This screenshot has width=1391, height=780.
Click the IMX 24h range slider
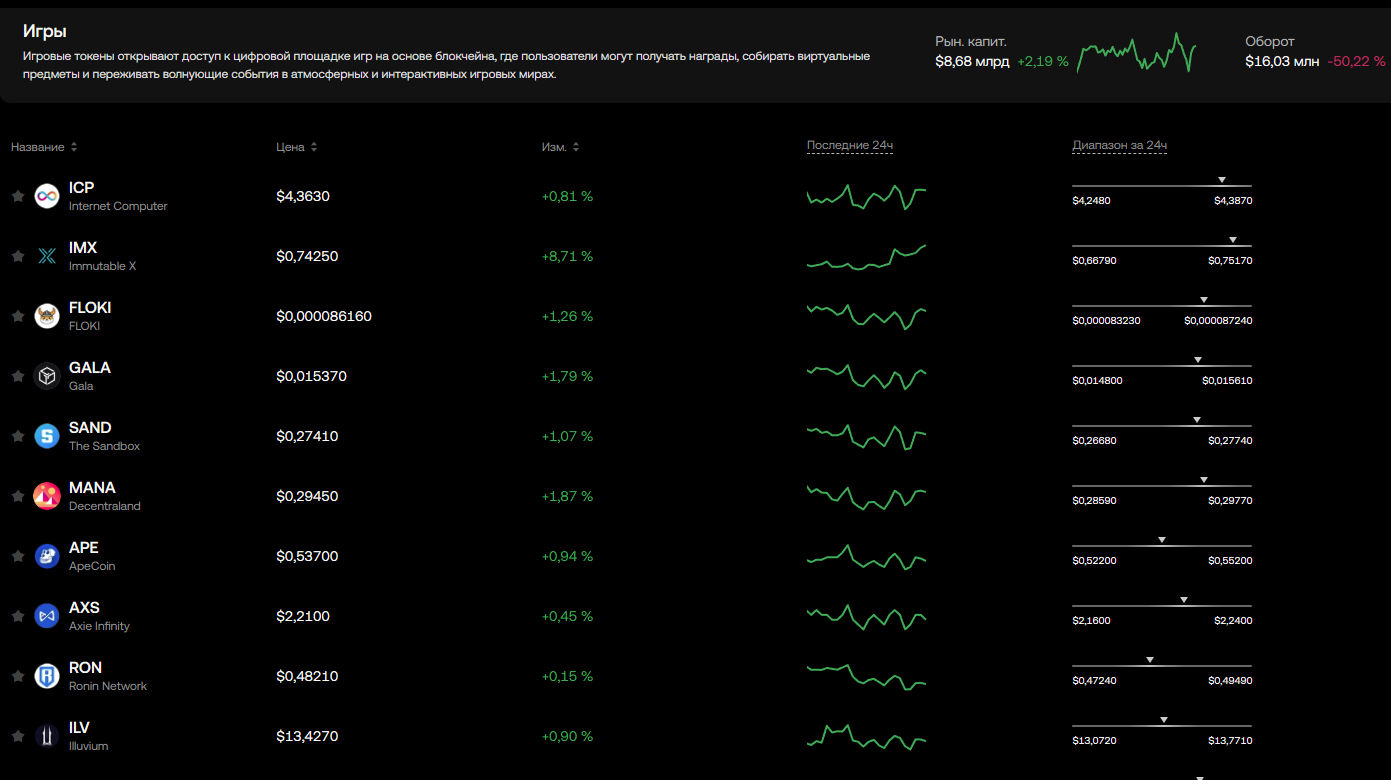click(x=1161, y=244)
